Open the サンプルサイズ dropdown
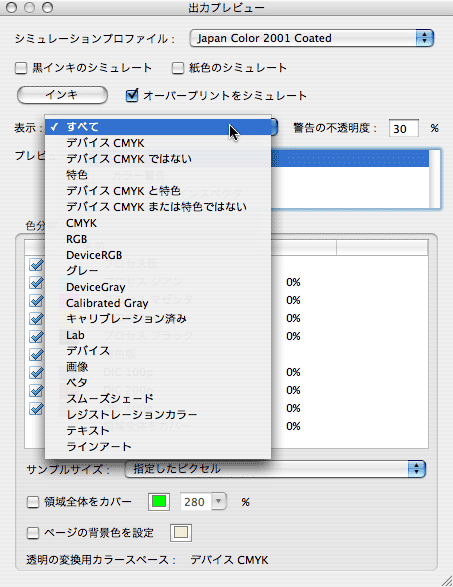 (275, 469)
